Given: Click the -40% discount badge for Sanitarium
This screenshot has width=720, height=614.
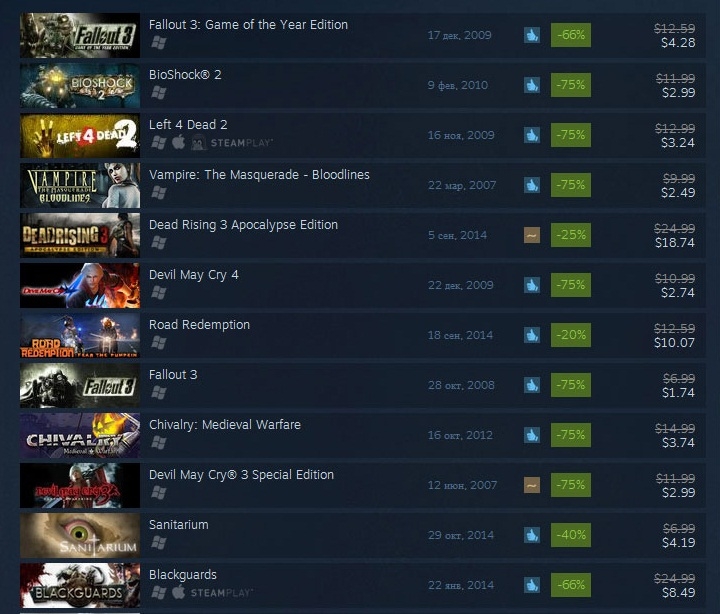Looking at the screenshot, I should tap(571, 535).
